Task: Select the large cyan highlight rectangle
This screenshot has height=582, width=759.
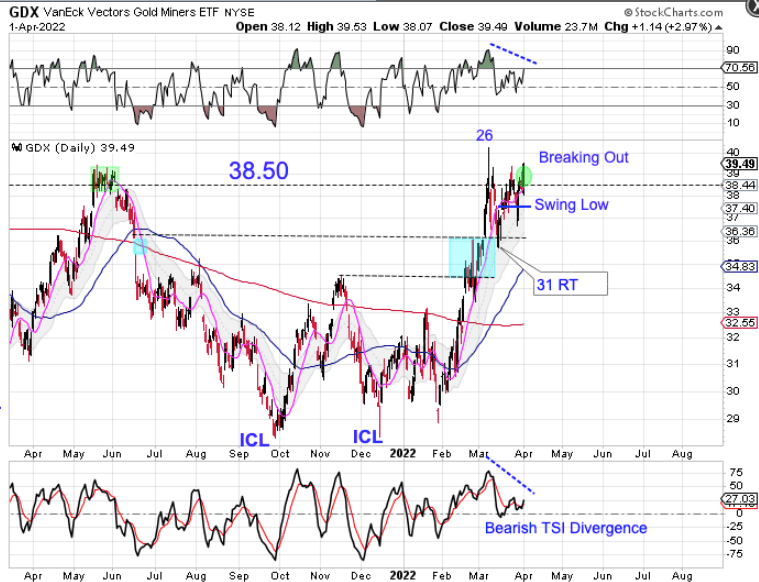Action: 472,257
